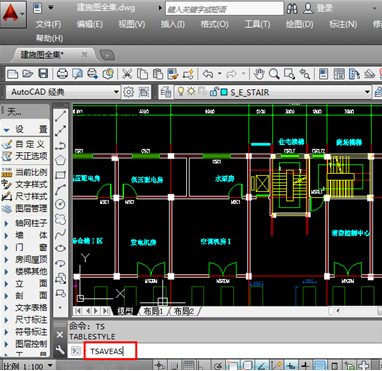Screen dimensions: 382x371
Task: Toggle layer freeze sun icon
Action: pyautogui.click(x=191, y=91)
